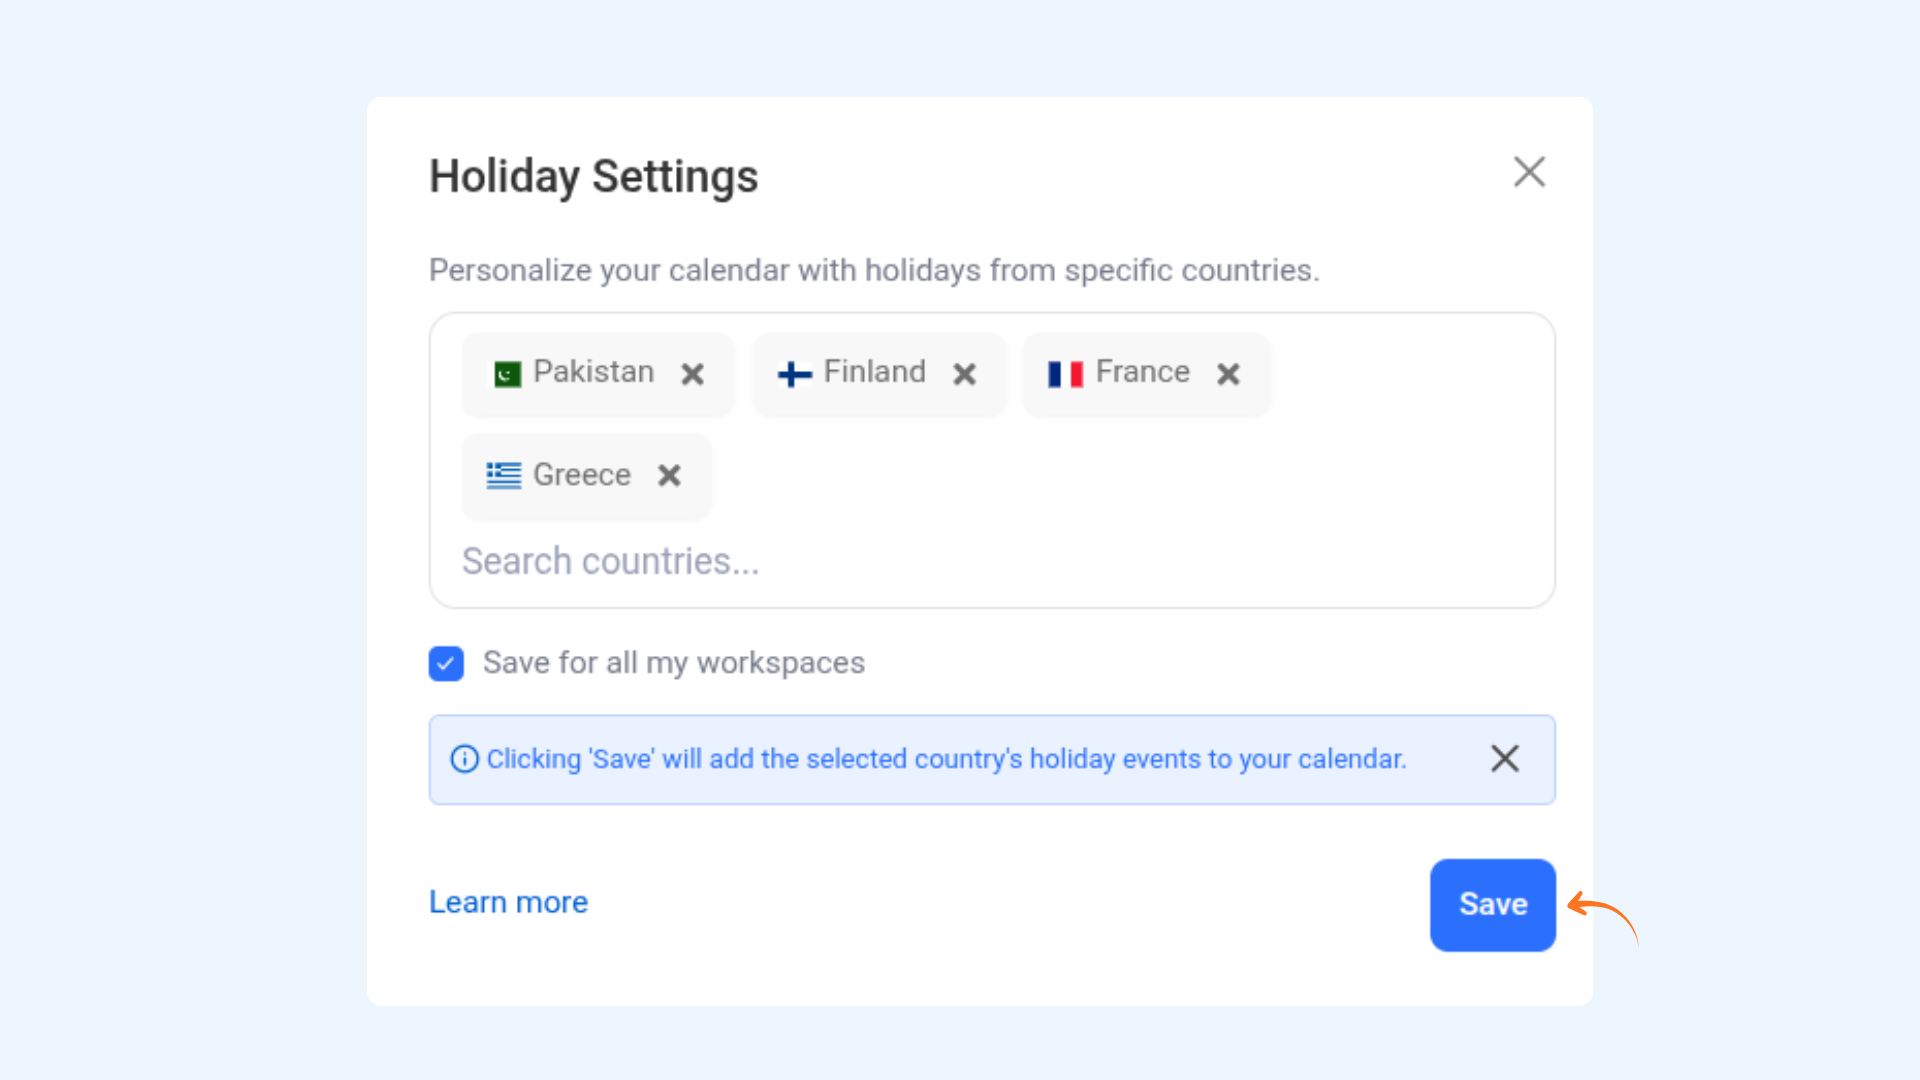Close the Holiday Settings dialog
Viewport: 1920px width, 1080px height.
pyautogui.click(x=1529, y=172)
